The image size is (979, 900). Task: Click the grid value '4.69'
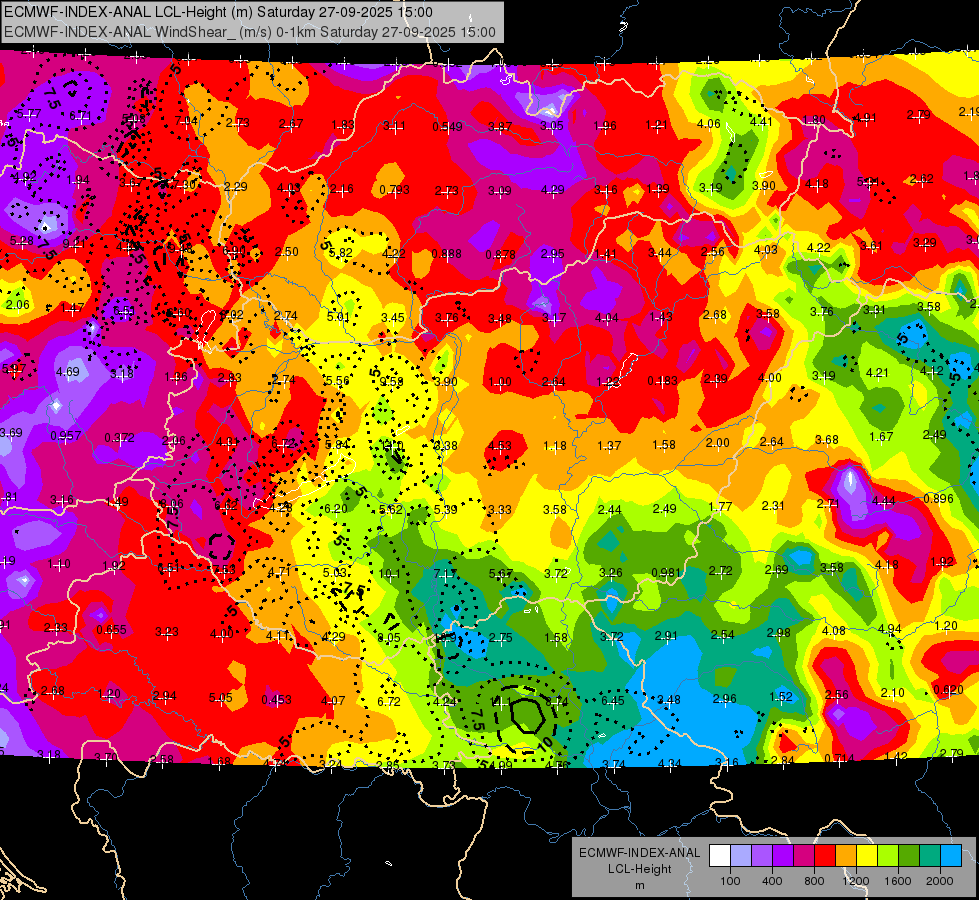pos(67,372)
